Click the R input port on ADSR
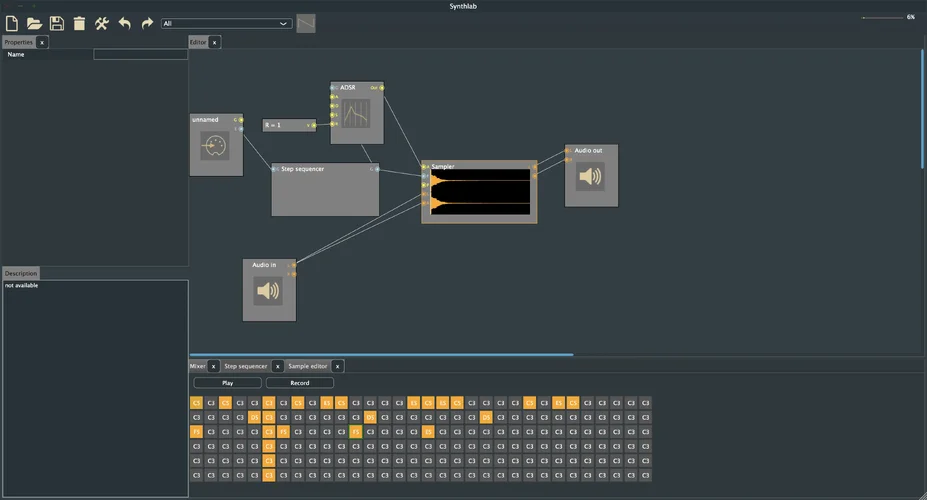Screen dimensions: 927x500 click(x=333, y=124)
